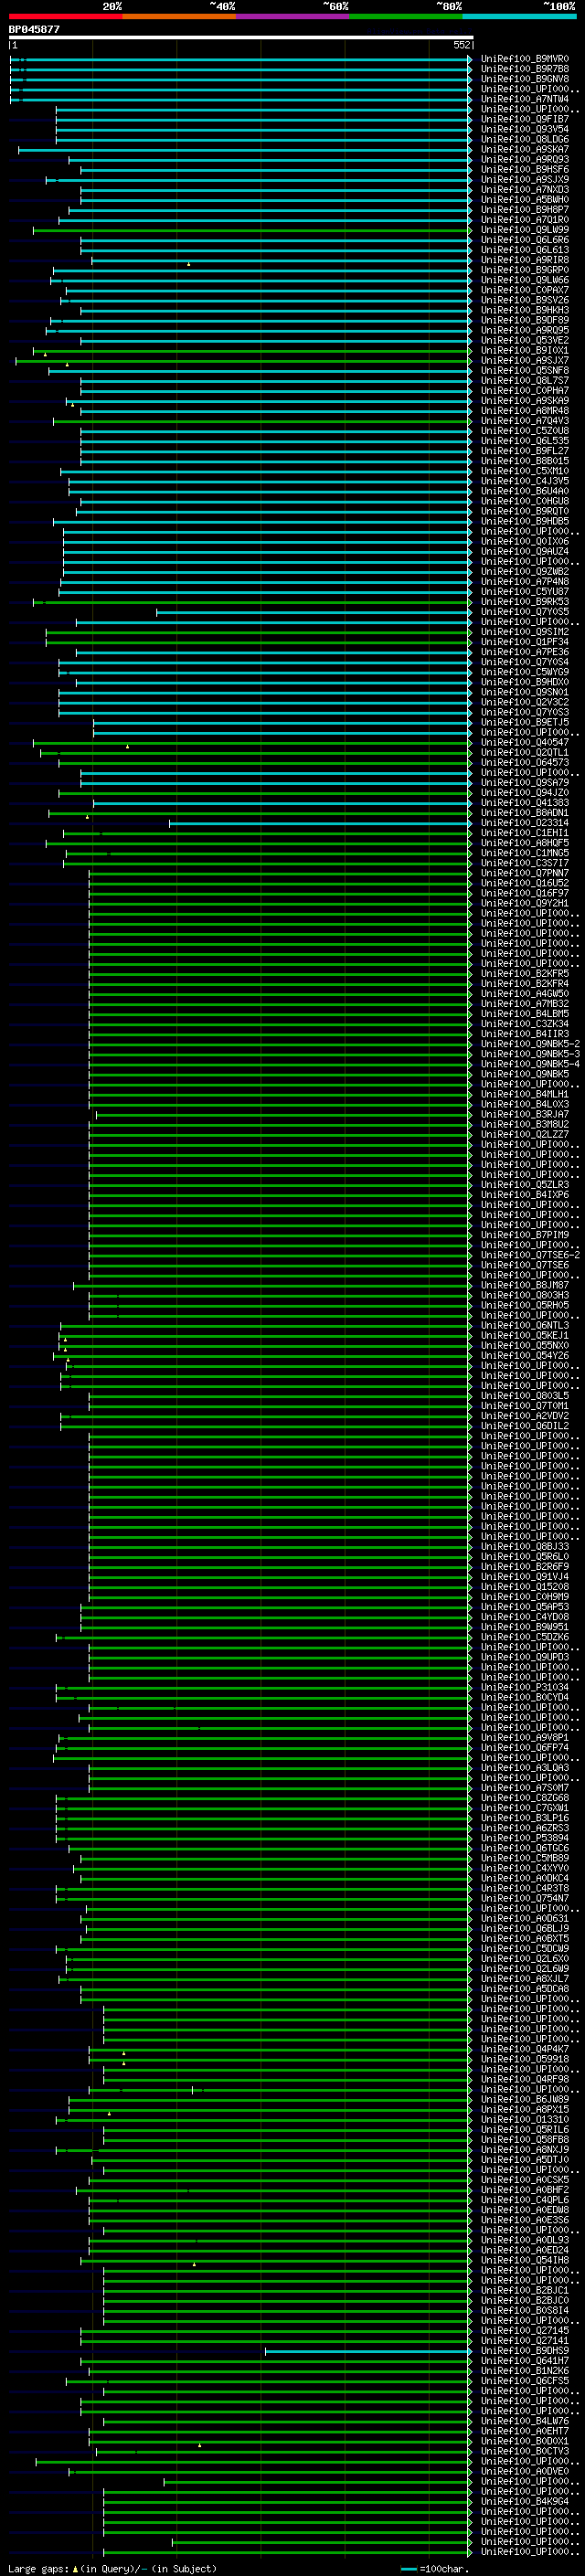
Task: Select hit label UniRef100_A8MR48
Action: [525, 411]
